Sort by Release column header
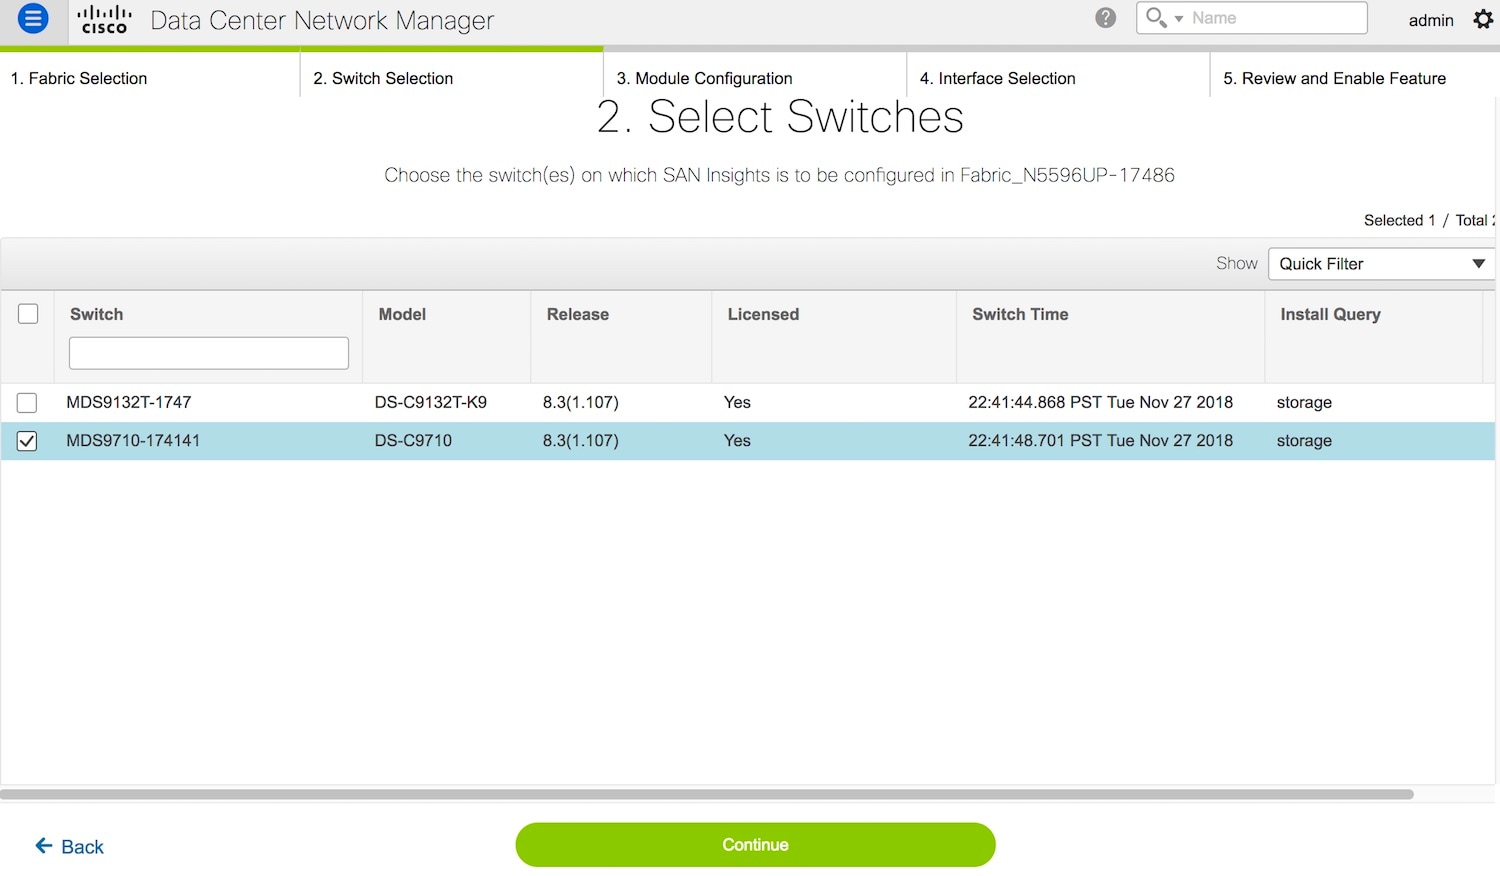Viewport: 1500px width, 876px height. (x=578, y=314)
